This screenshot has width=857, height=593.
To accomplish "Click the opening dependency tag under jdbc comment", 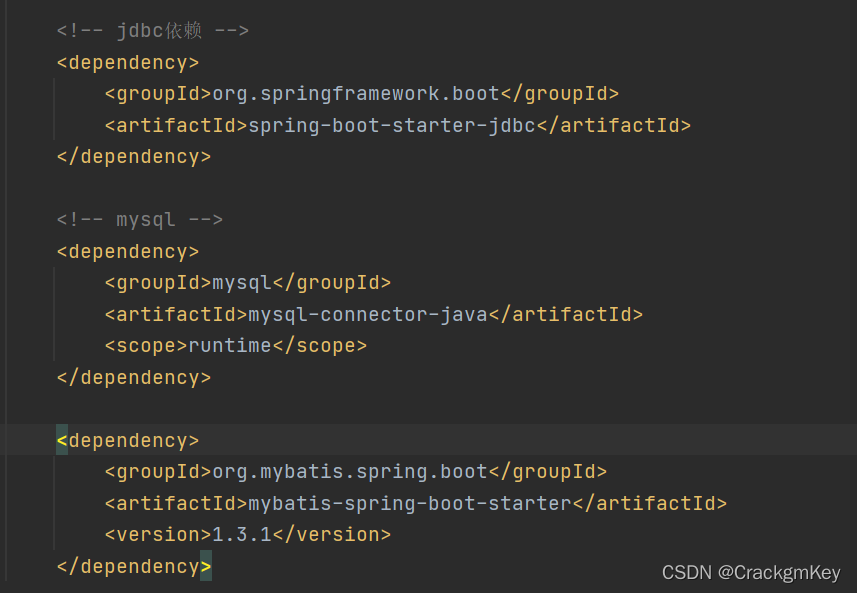I will (x=128, y=62).
